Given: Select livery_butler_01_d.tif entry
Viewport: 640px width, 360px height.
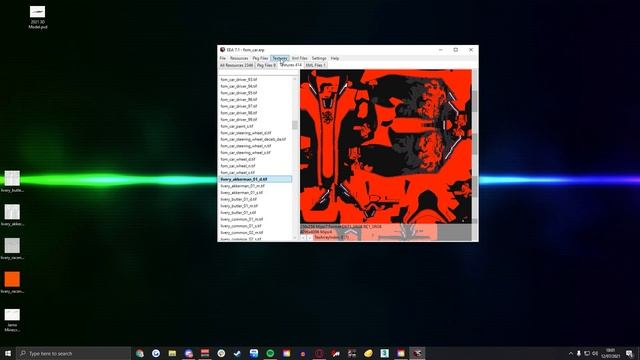Looking at the screenshot, I should pos(255,199).
